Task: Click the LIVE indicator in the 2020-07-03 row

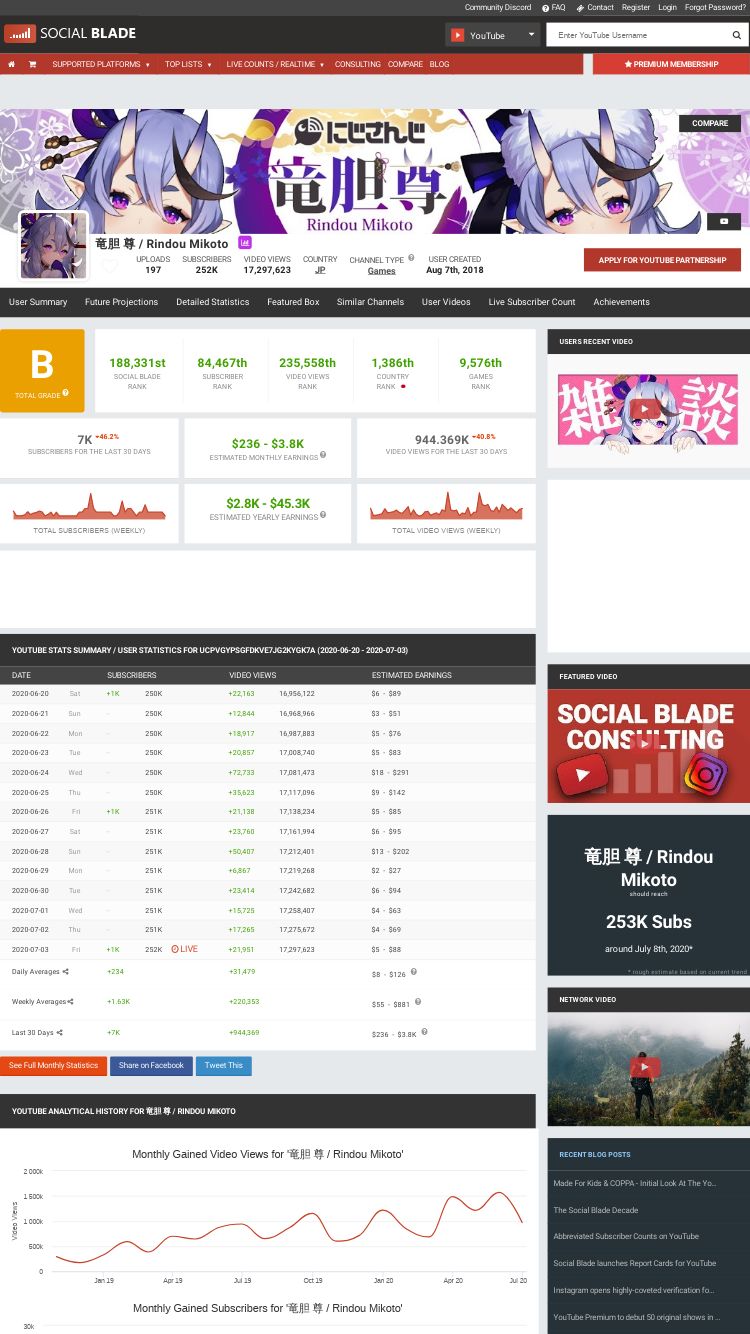Action: click(x=184, y=949)
